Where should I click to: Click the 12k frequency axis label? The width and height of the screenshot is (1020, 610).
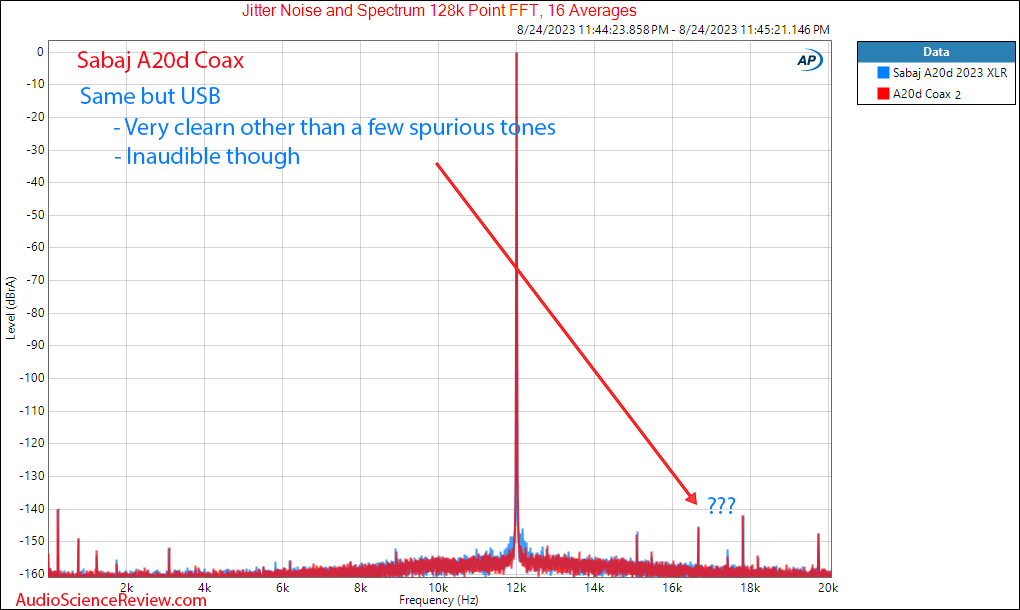click(516, 588)
